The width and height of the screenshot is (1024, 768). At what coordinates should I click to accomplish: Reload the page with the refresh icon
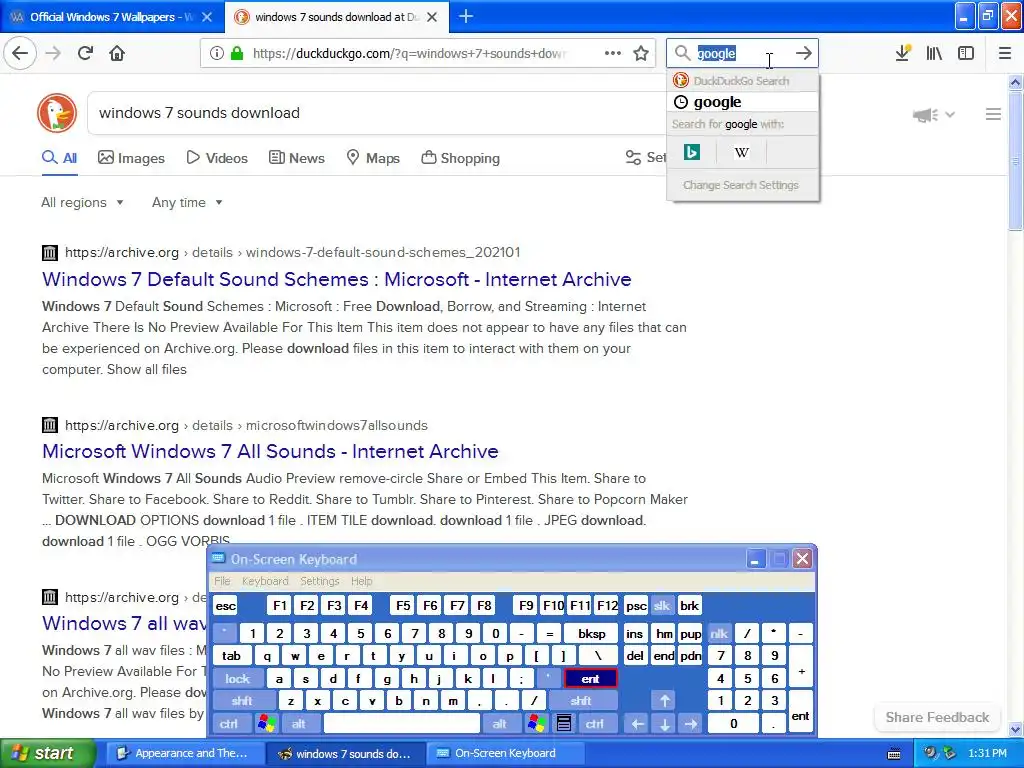(85, 53)
